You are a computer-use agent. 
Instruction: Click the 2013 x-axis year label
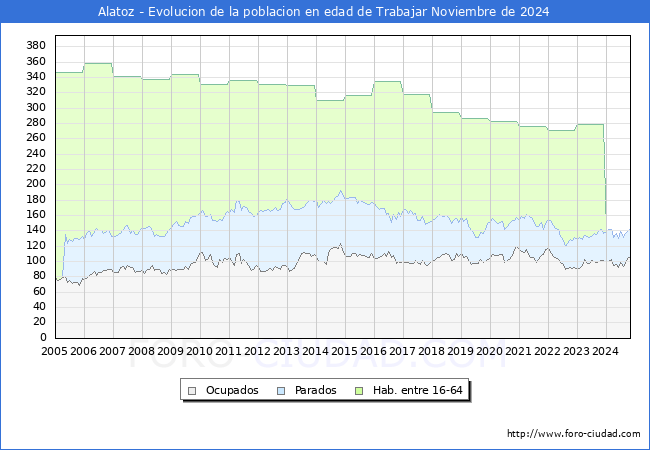(286, 351)
